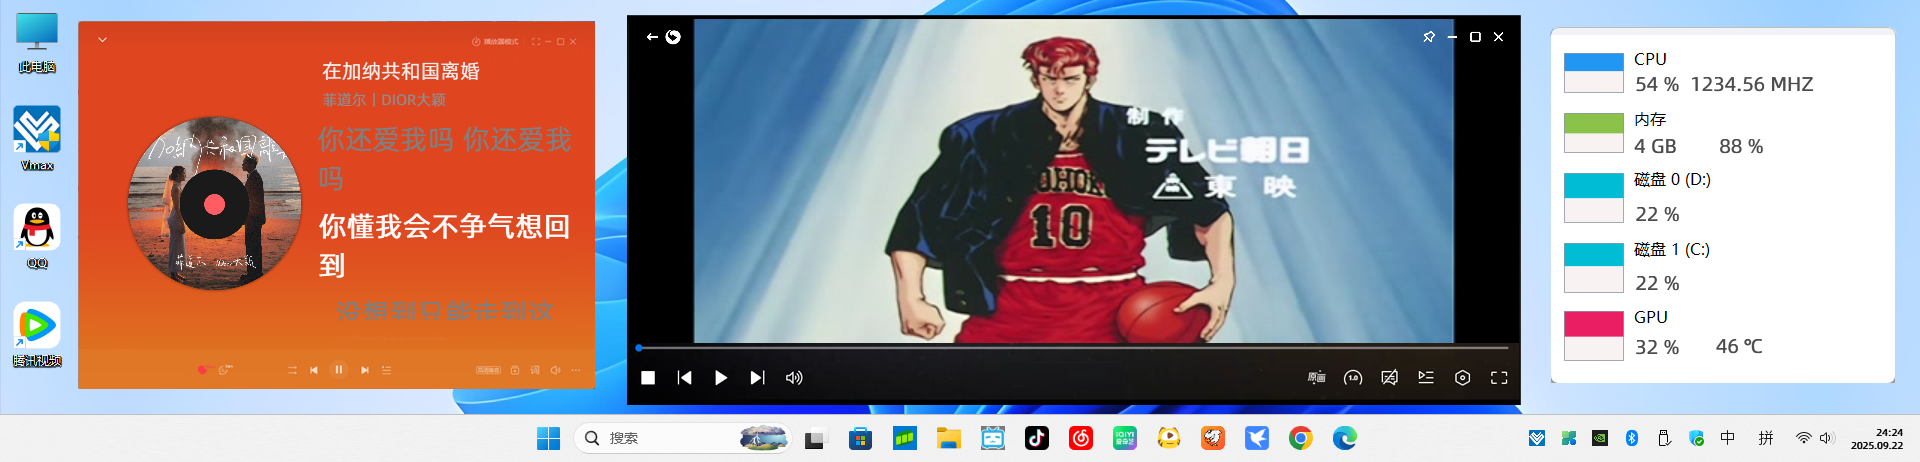The width and height of the screenshot is (1920, 462).
Task: Open the Vmax desktop shortcut
Action: [37, 138]
